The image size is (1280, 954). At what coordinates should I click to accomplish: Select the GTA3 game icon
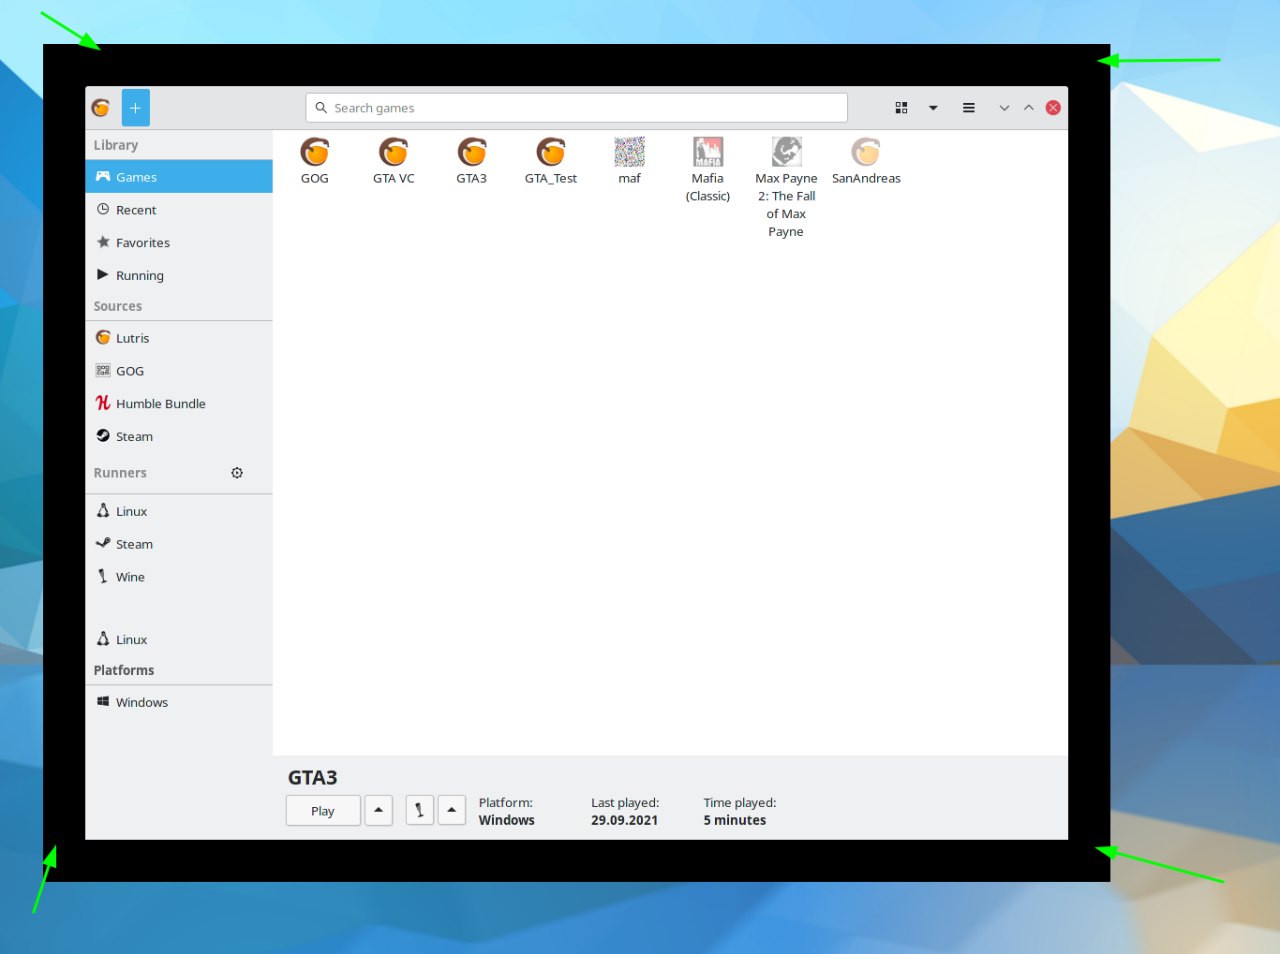pyautogui.click(x=472, y=152)
